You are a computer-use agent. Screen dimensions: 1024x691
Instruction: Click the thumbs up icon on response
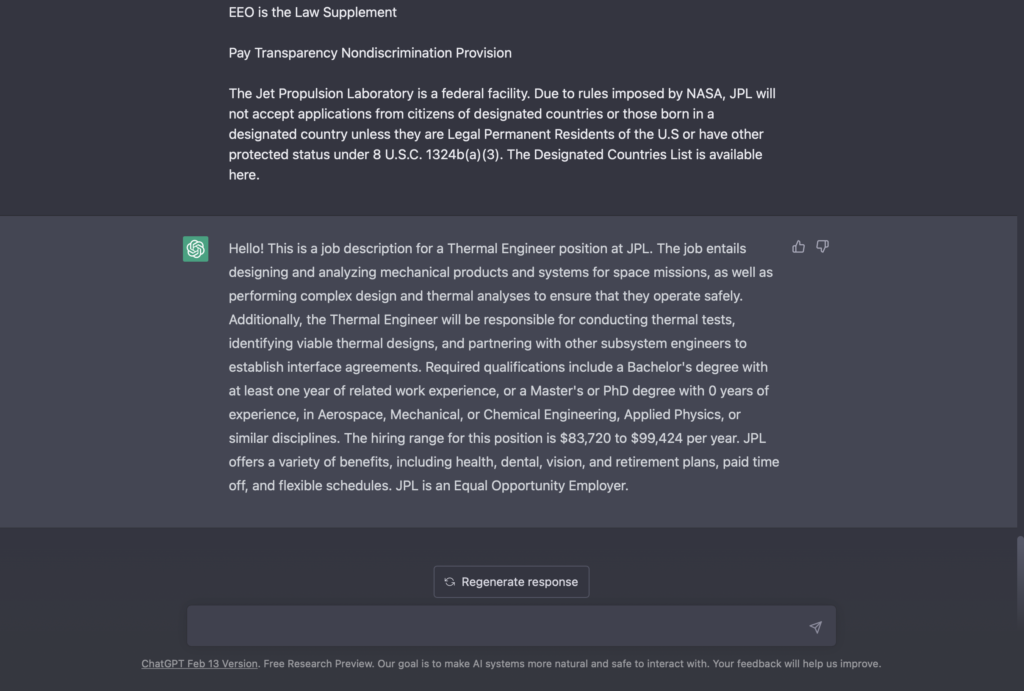[x=798, y=247]
